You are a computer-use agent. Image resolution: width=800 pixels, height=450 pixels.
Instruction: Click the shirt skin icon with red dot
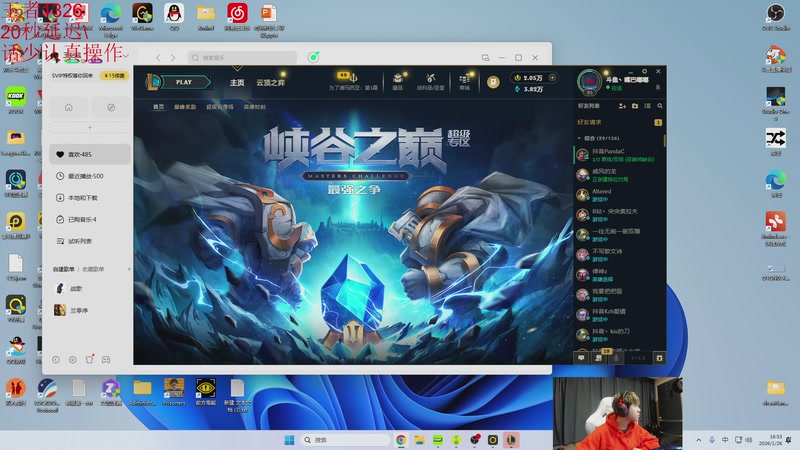(89, 359)
